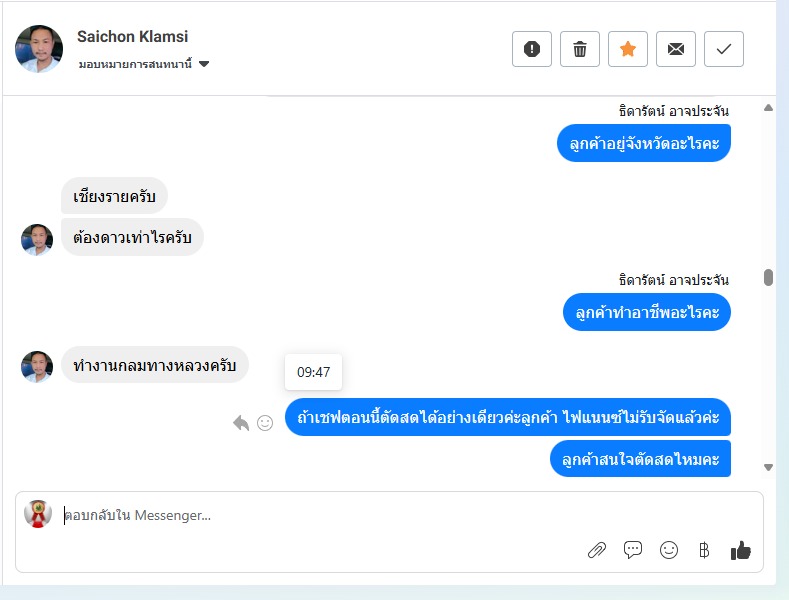Attach a file with paperclip icon

(x=597, y=549)
